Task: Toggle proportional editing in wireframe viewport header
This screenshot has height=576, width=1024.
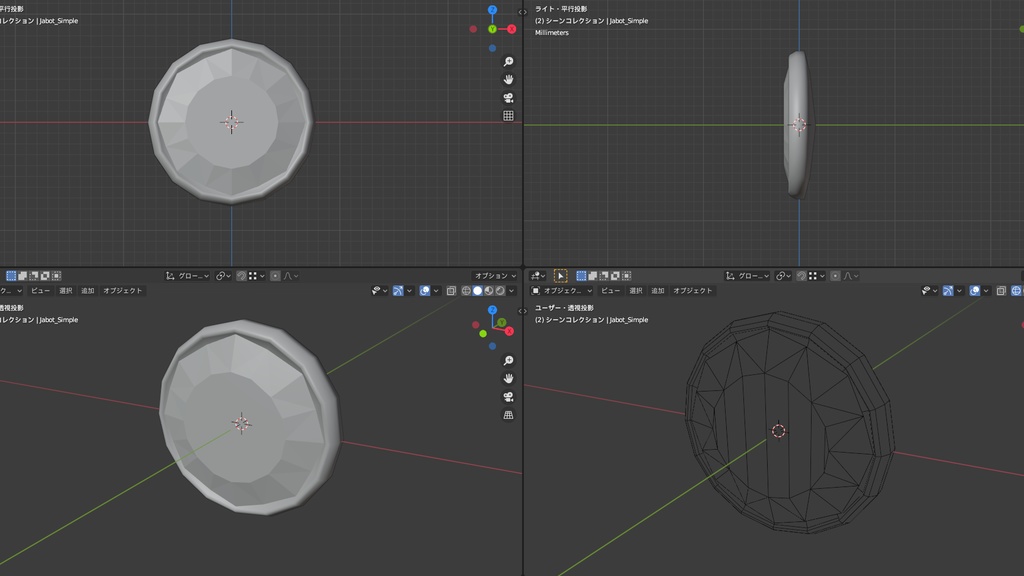Action: [x=835, y=276]
